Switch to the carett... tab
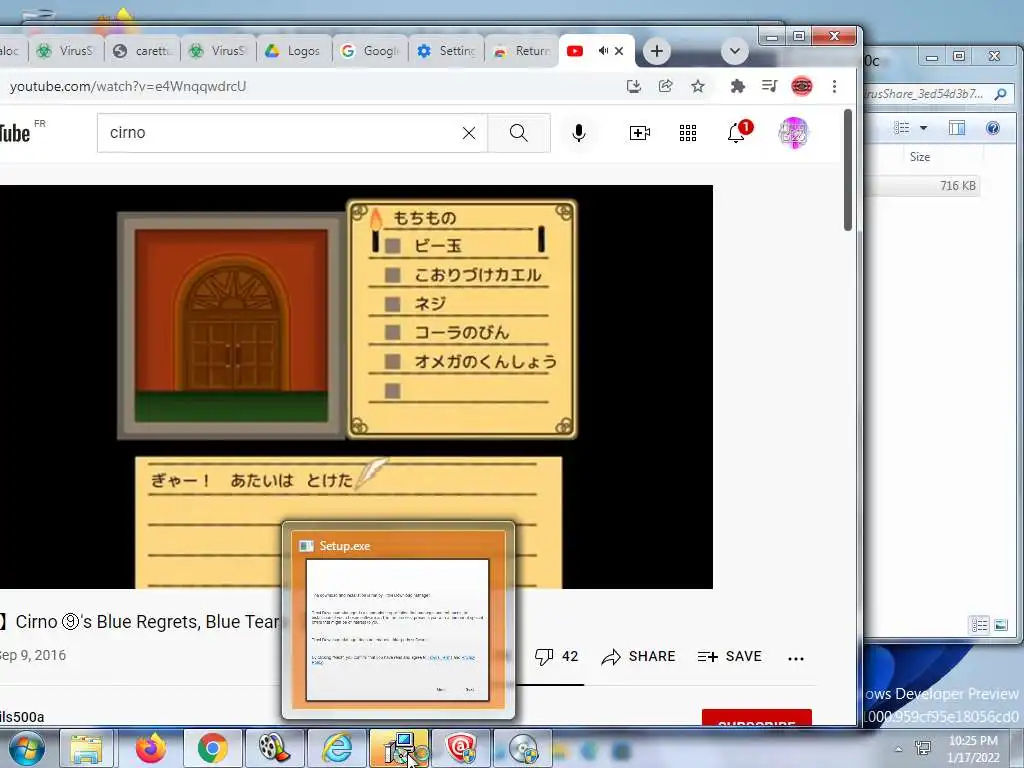The image size is (1024, 768). [142, 51]
